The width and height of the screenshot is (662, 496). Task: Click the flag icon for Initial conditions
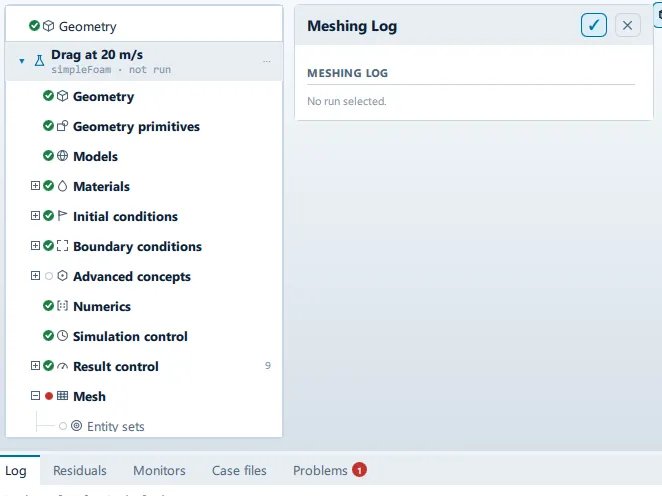coord(62,216)
